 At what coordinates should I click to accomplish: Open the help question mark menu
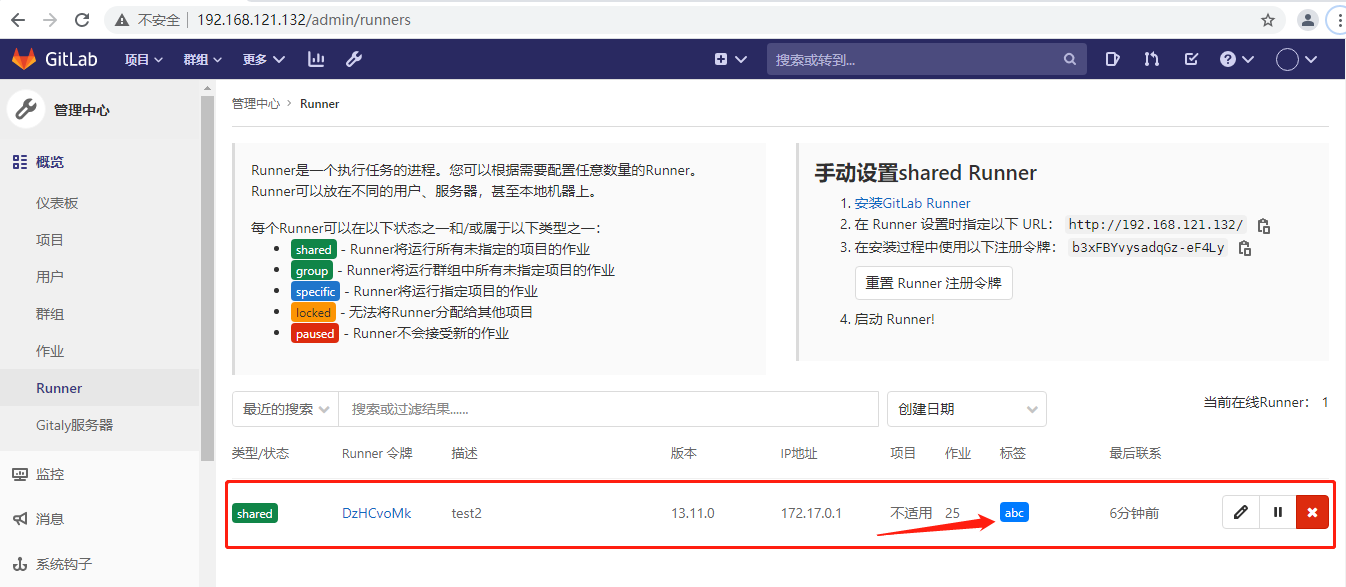click(1237, 59)
